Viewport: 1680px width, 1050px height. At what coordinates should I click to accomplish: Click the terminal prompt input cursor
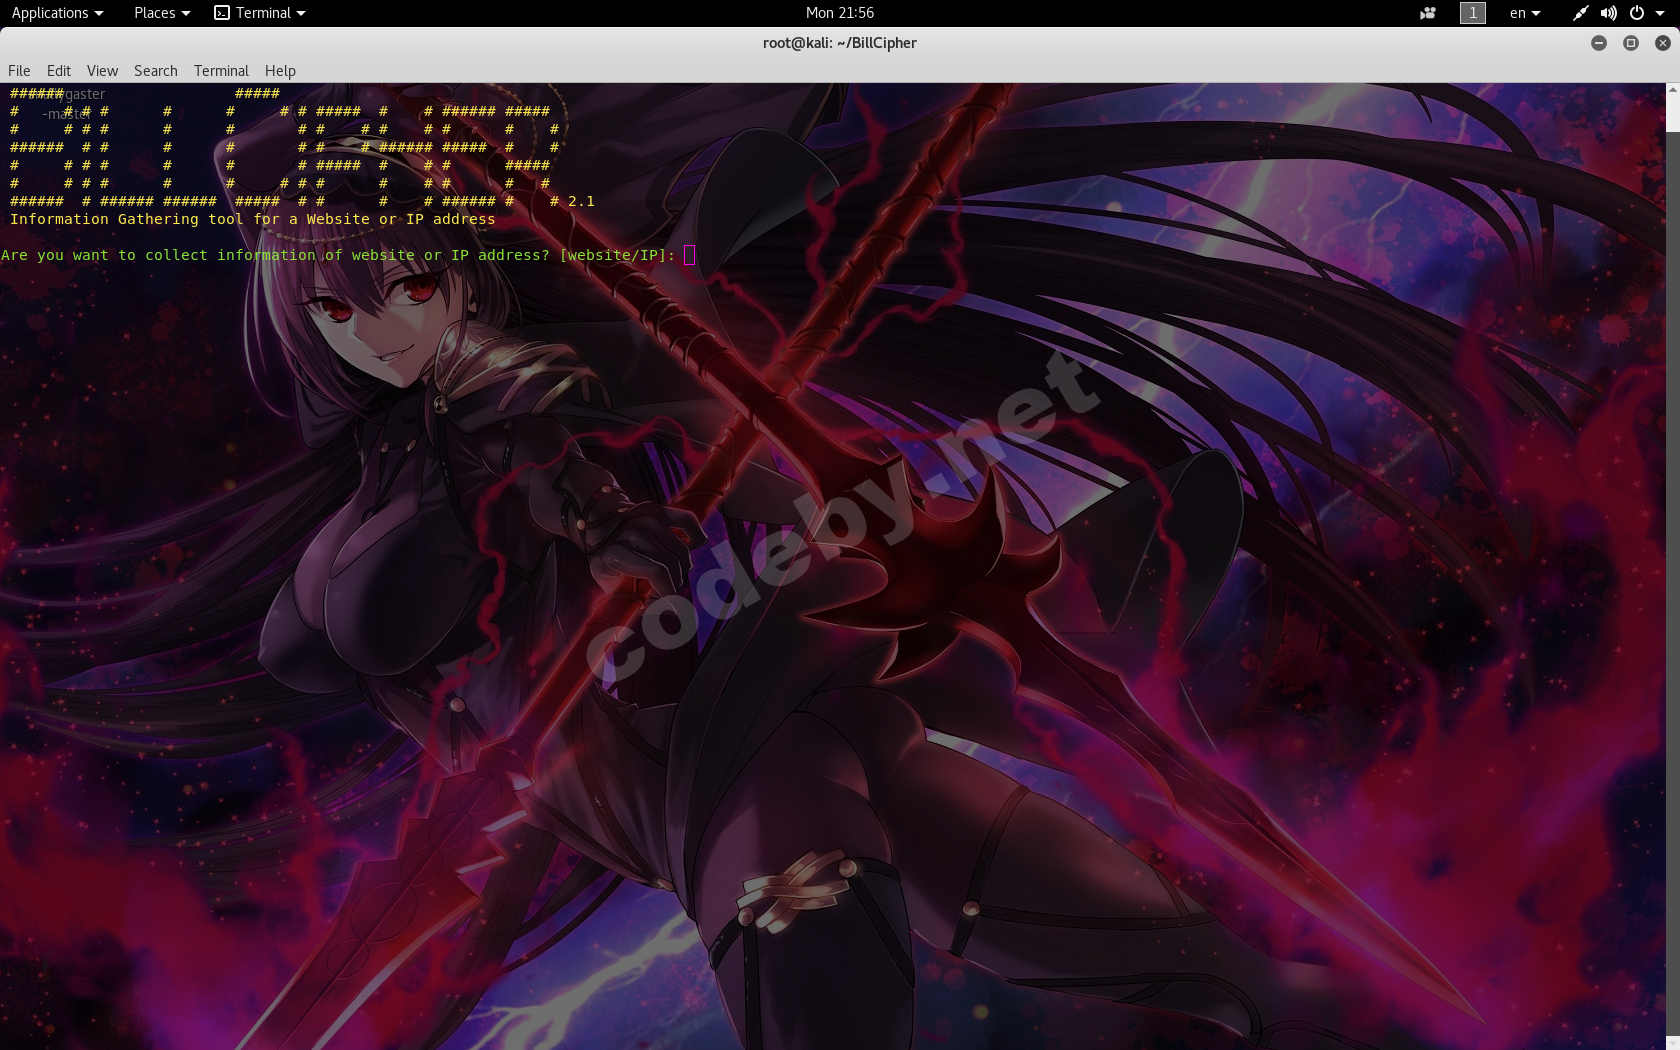[x=689, y=255]
